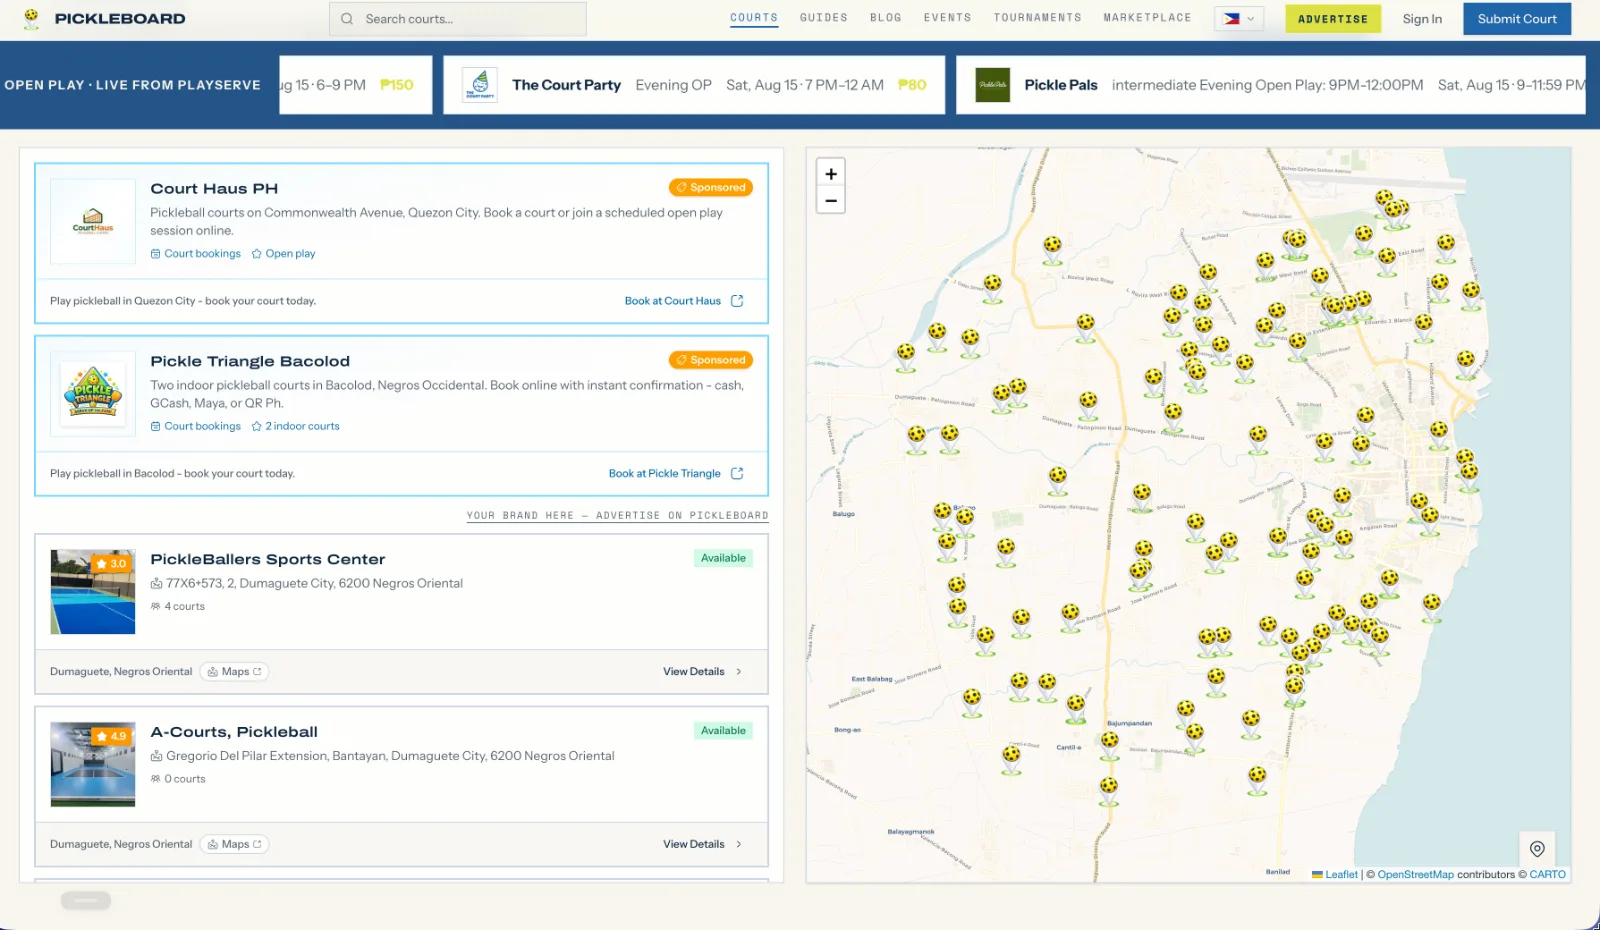Click the Pickle Pals logo icon
Image resolution: width=1600 pixels, height=930 pixels.
pos(993,85)
